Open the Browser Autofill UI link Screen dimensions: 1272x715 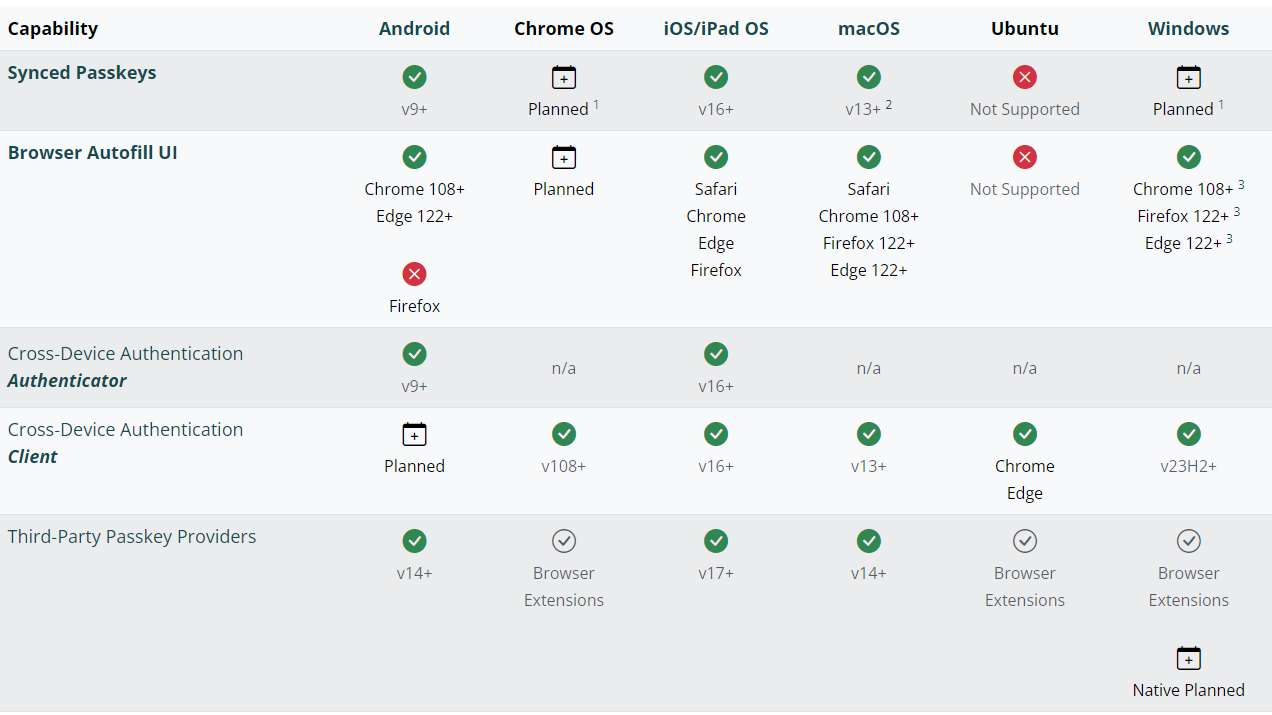point(92,153)
